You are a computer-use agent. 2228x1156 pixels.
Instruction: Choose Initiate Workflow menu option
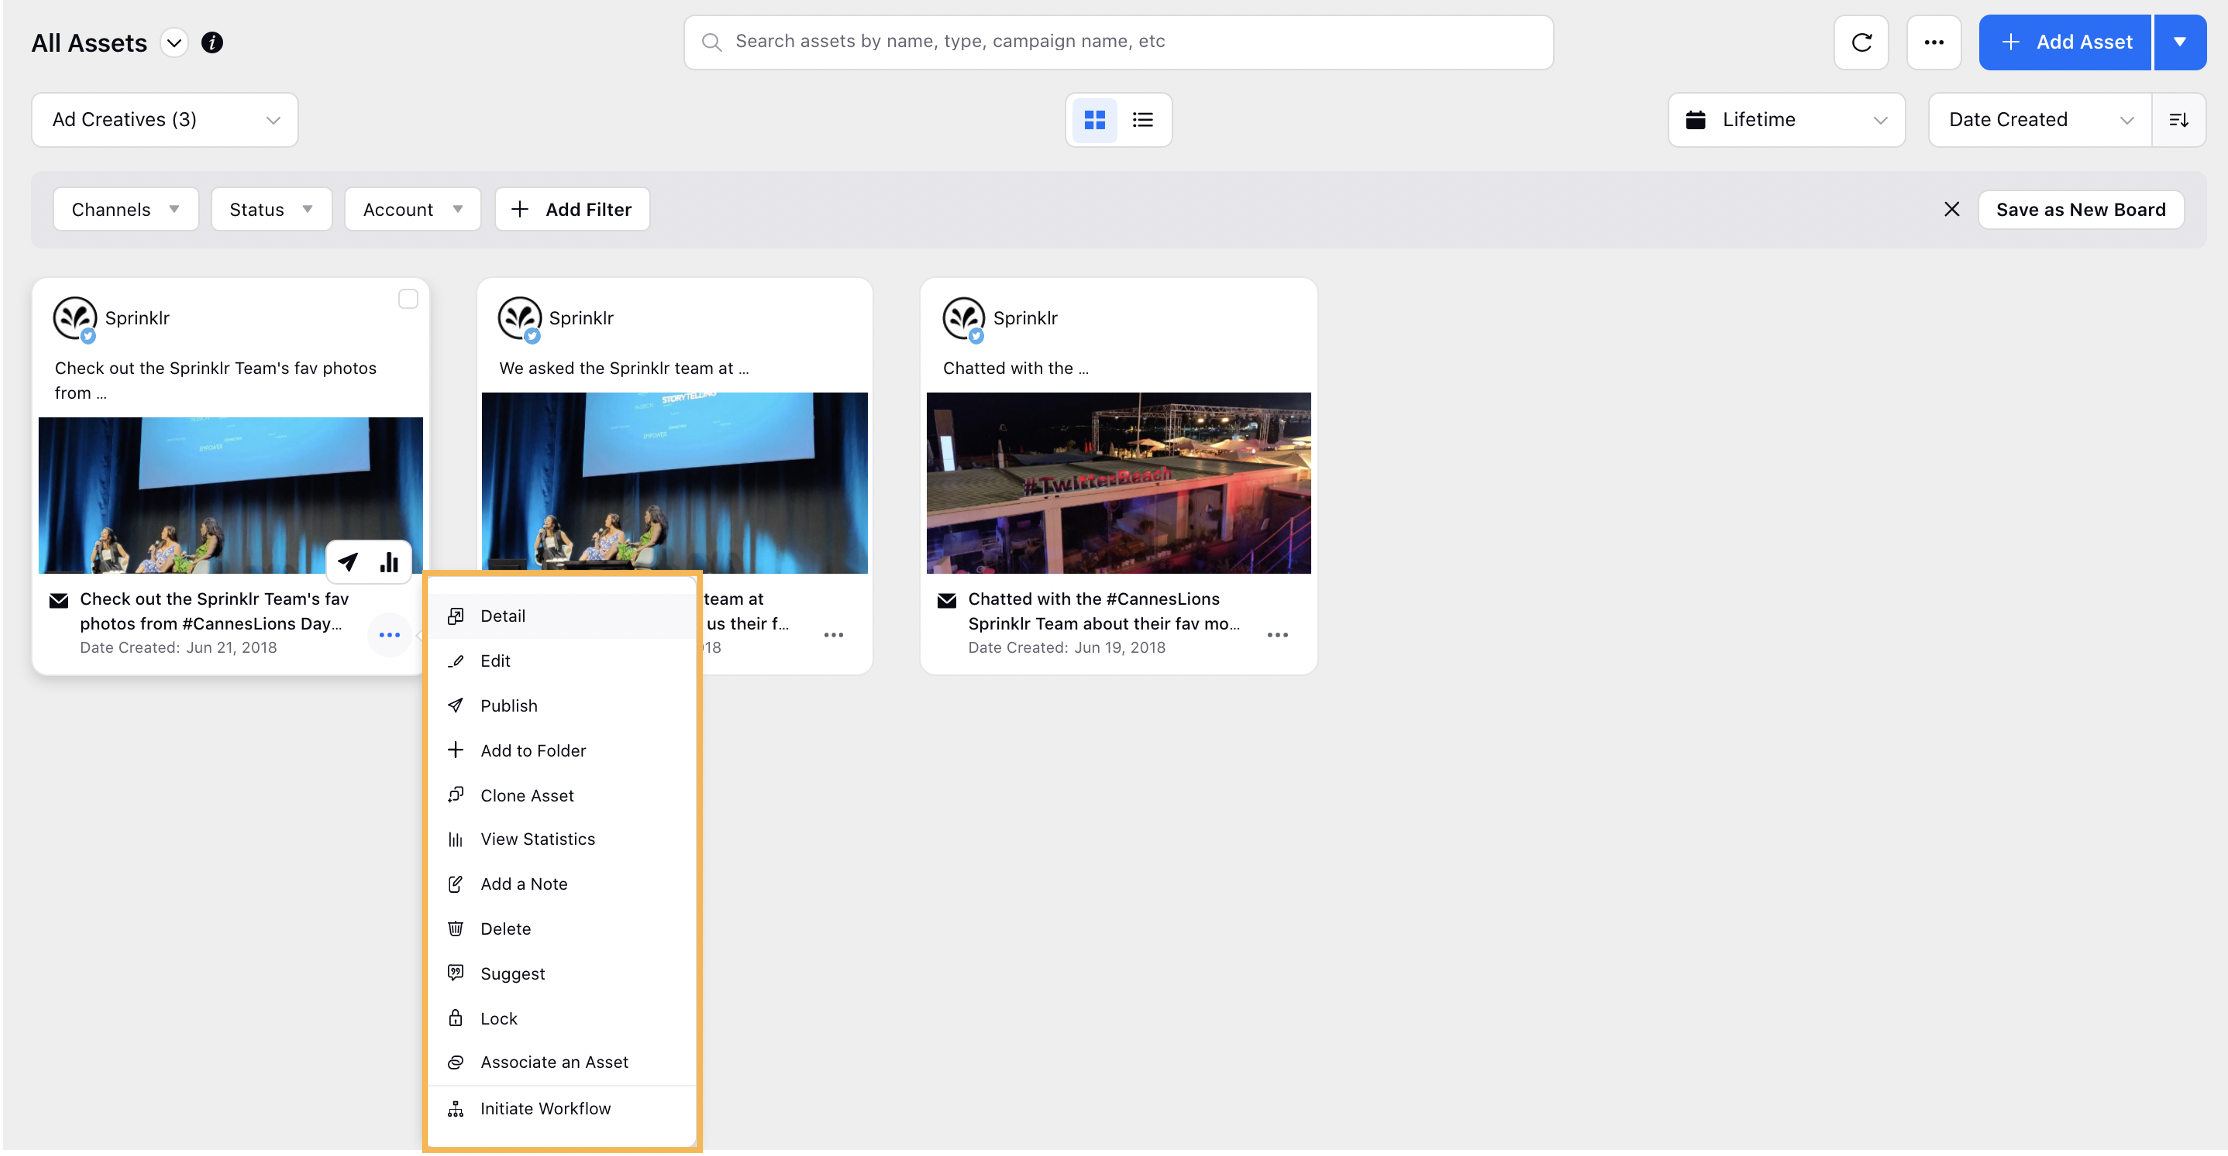(x=562, y=1109)
